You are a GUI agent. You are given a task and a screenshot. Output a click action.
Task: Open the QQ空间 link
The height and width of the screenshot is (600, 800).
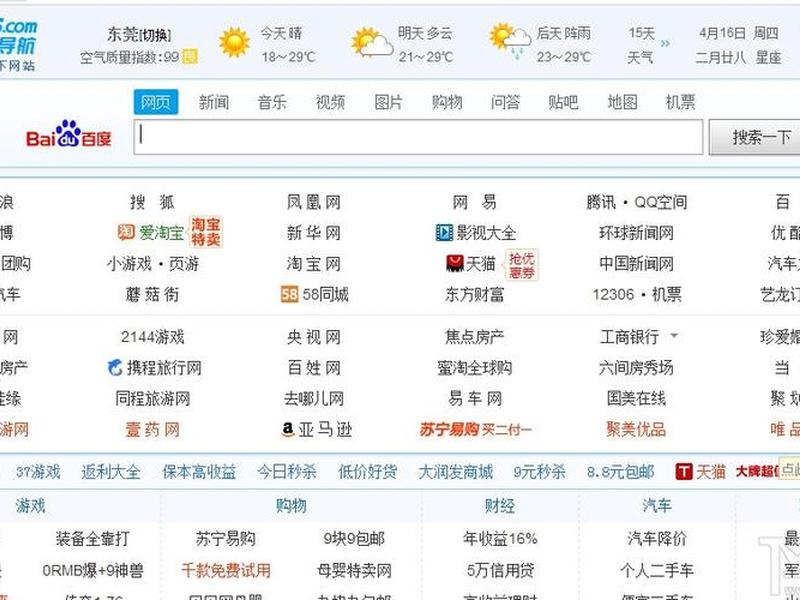click(661, 202)
